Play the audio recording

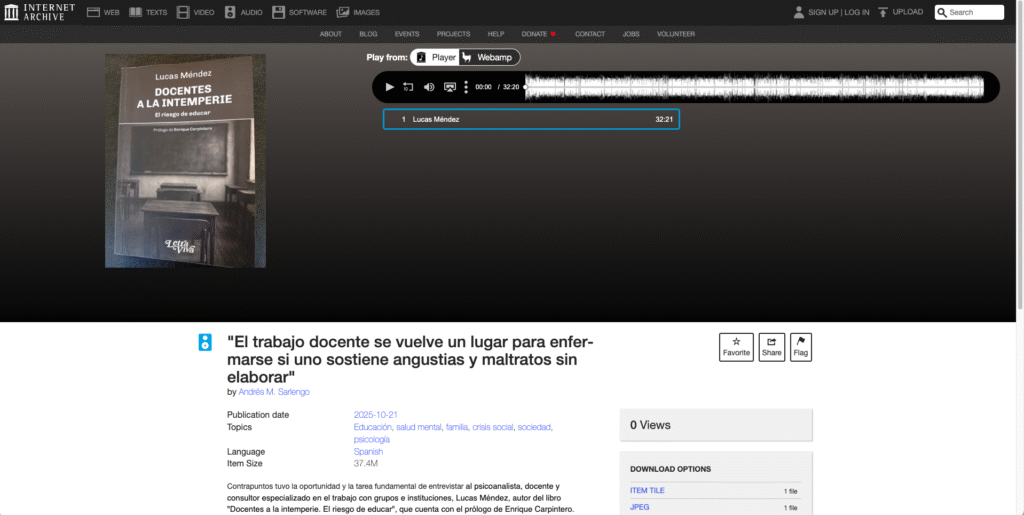click(x=390, y=87)
